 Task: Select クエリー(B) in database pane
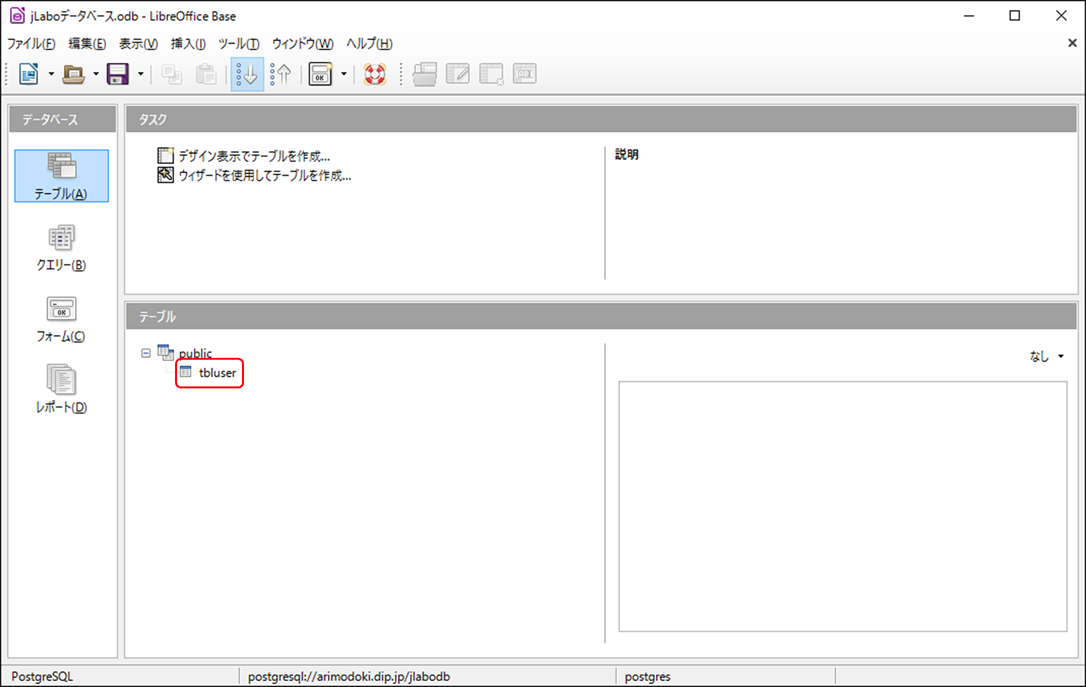coord(62,247)
